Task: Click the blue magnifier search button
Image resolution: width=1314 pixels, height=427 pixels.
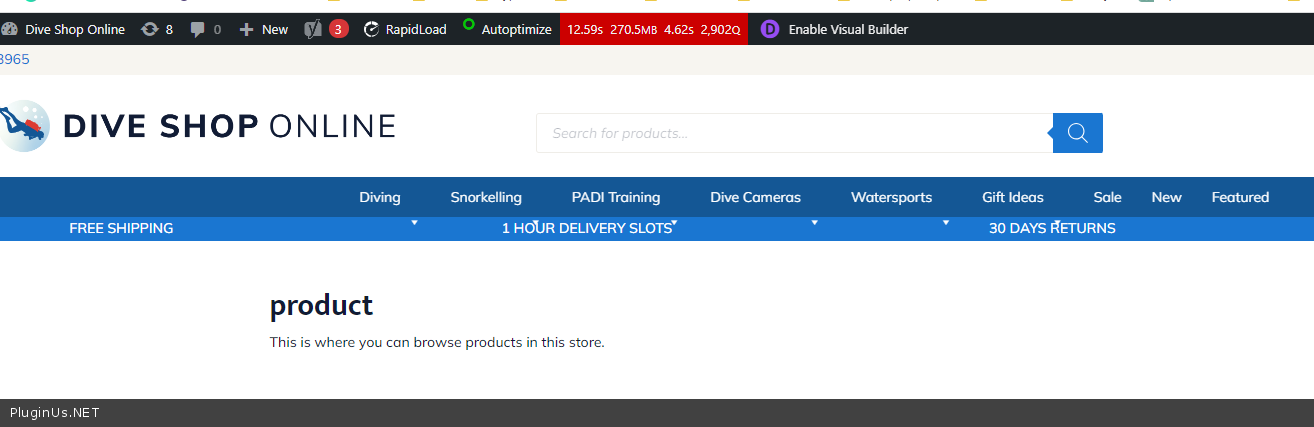Action: (1078, 133)
